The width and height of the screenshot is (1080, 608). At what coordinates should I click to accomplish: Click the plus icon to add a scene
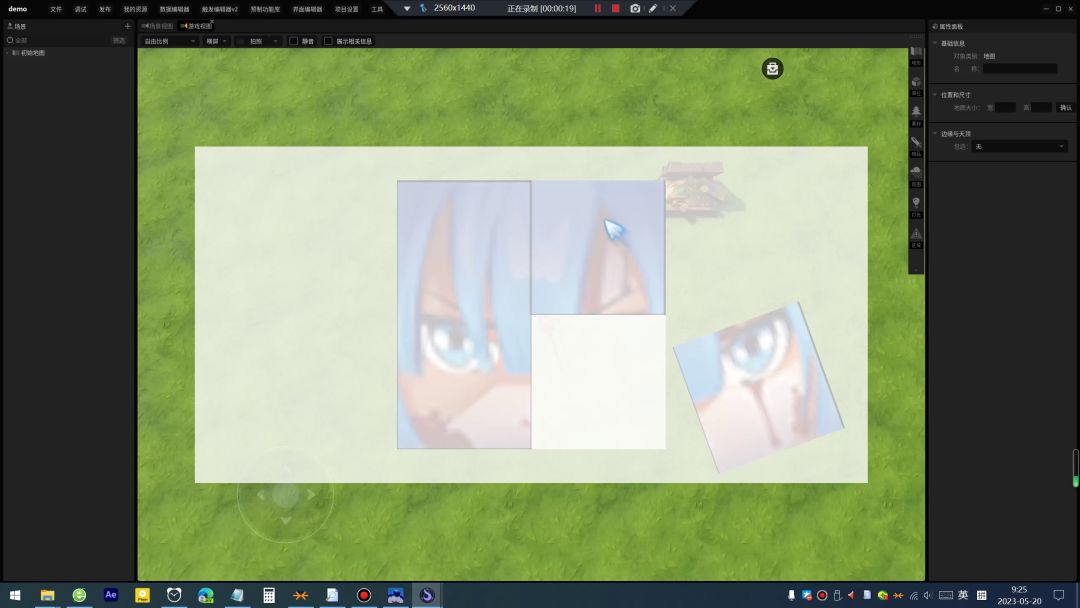127,26
